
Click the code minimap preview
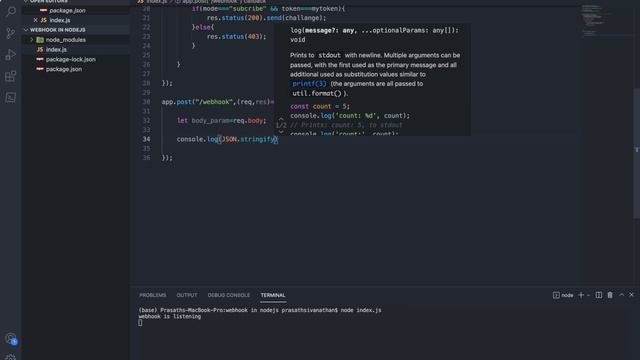(x=596, y=20)
